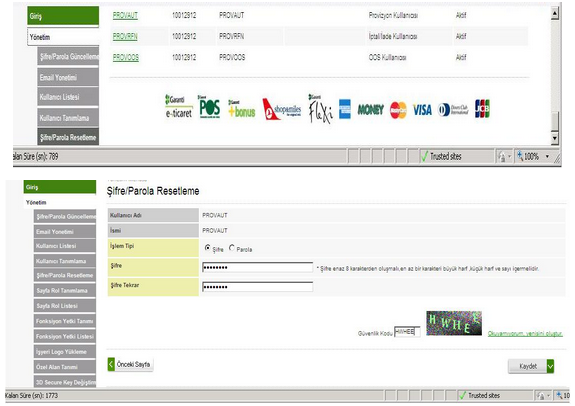The height and width of the screenshot is (406, 575).
Task: Open the PROVRFN user link
Action: 125,36
